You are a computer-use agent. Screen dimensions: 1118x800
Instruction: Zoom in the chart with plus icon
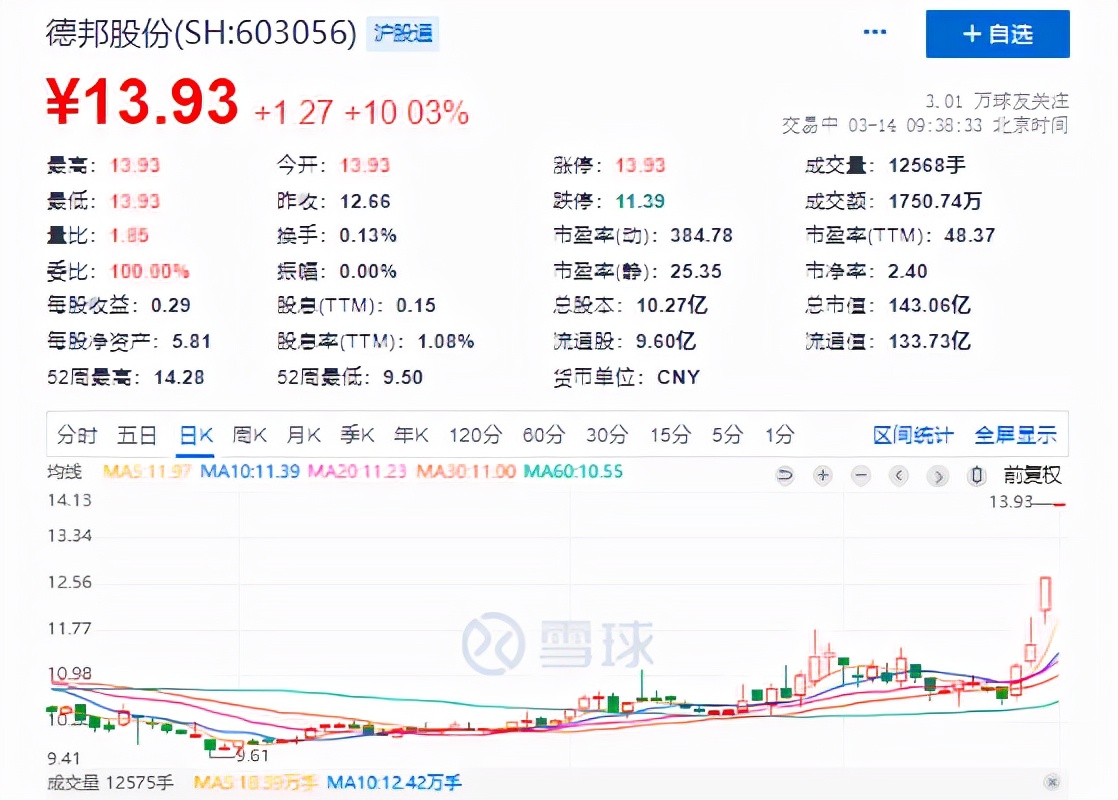click(x=823, y=475)
